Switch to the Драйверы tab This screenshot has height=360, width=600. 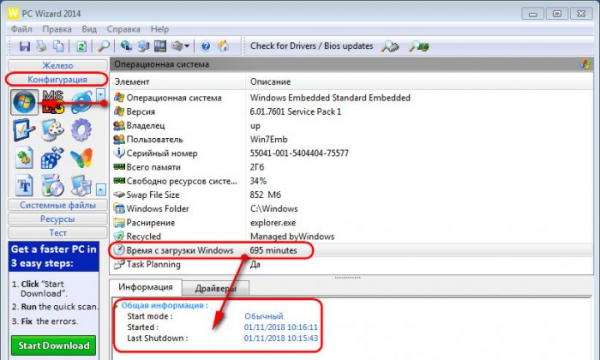pos(215,288)
